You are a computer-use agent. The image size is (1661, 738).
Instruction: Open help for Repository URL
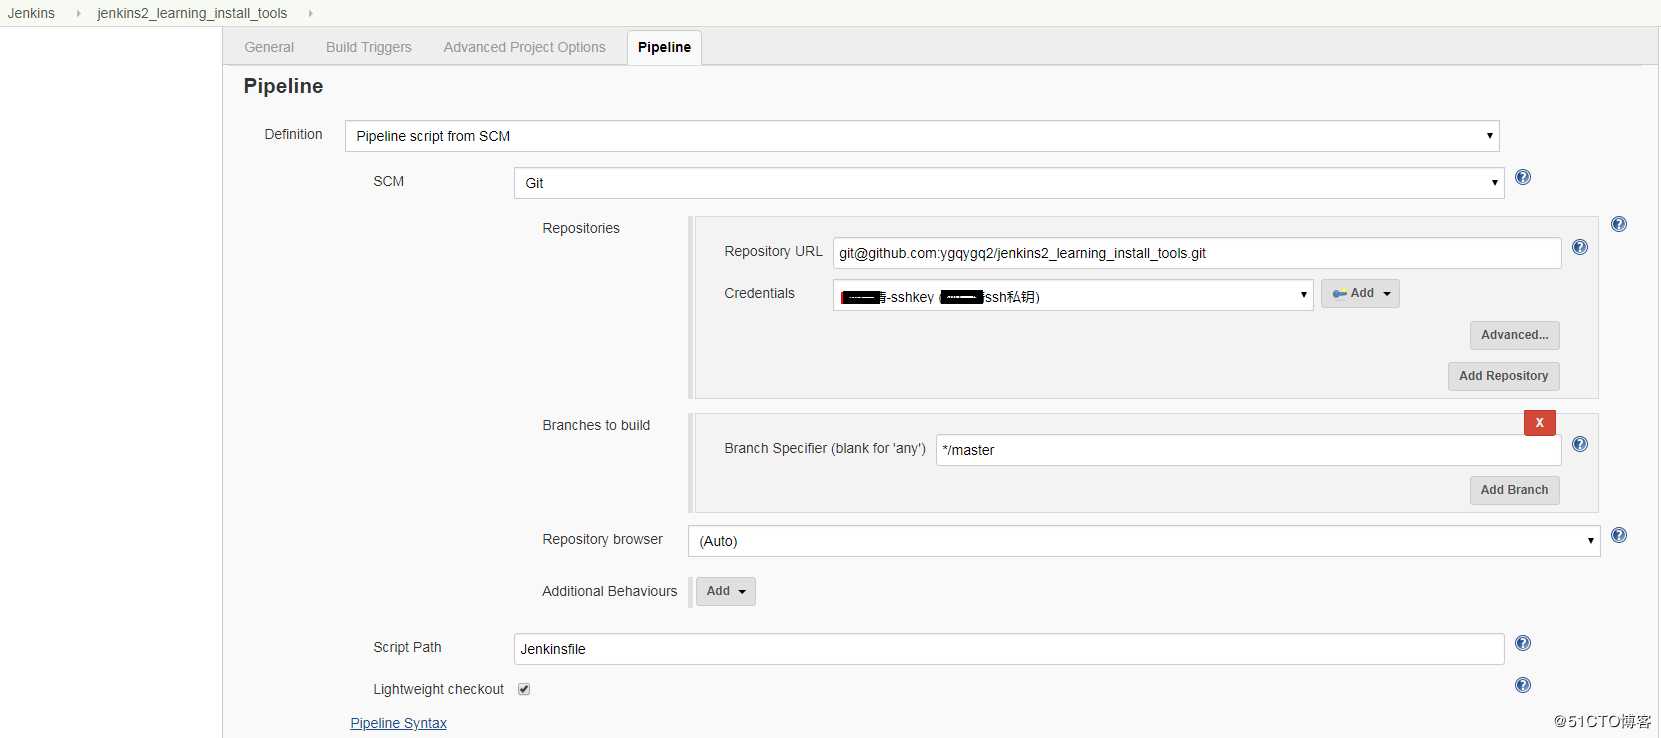click(1579, 247)
